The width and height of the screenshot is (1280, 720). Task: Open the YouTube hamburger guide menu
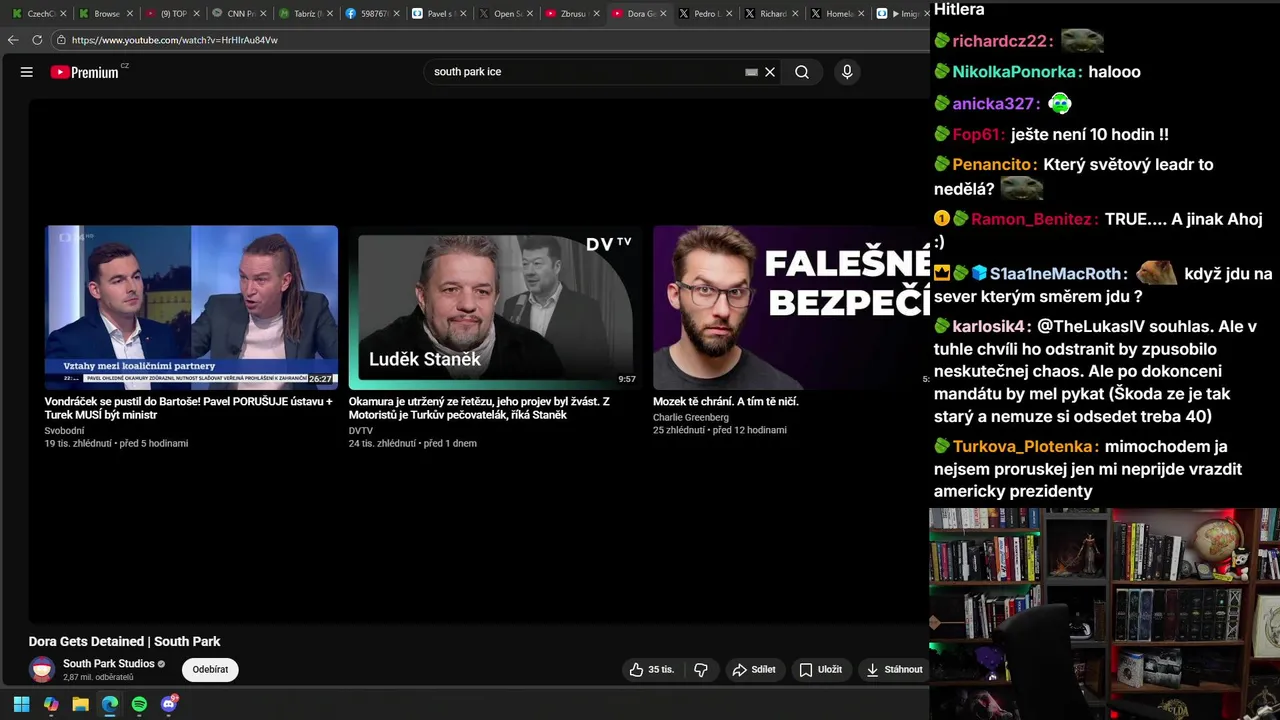[27, 72]
